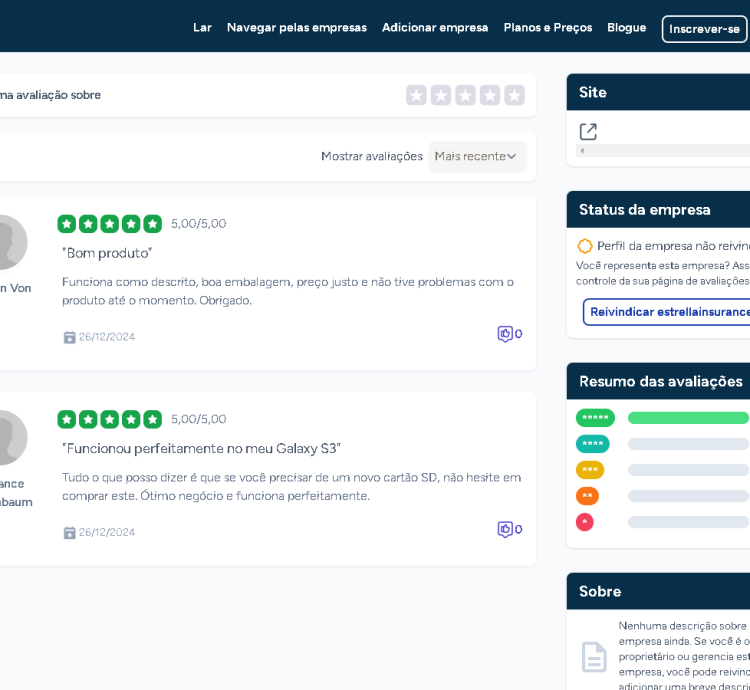Click the first empty rating star

(416, 95)
